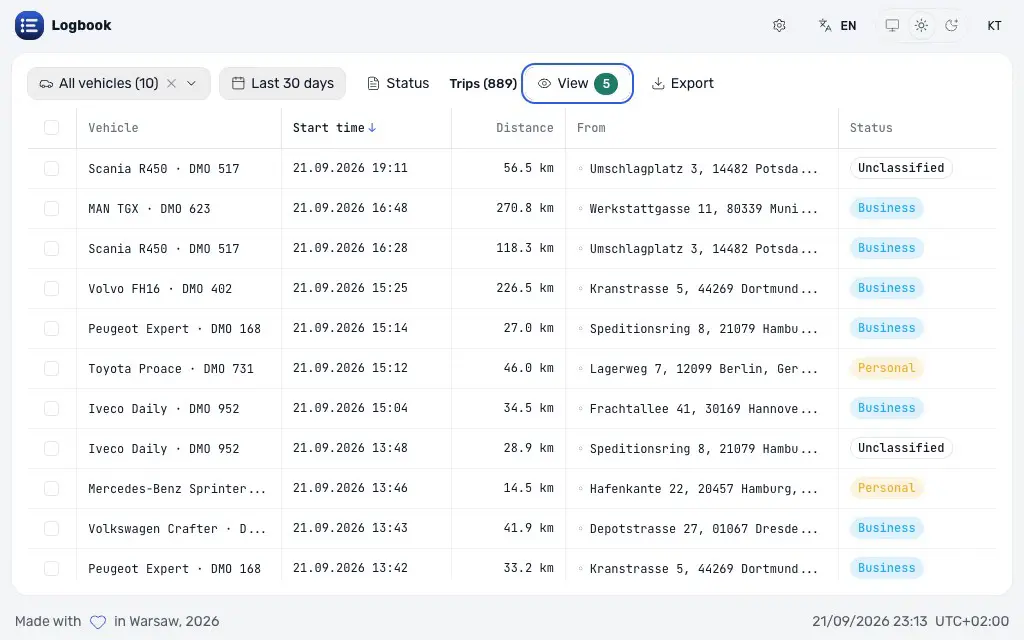Image resolution: width=1024 pixels, height=640 pixels.
Task: Click Business status of Peugeot Expert 15:14
Action: tap(886, 328)
